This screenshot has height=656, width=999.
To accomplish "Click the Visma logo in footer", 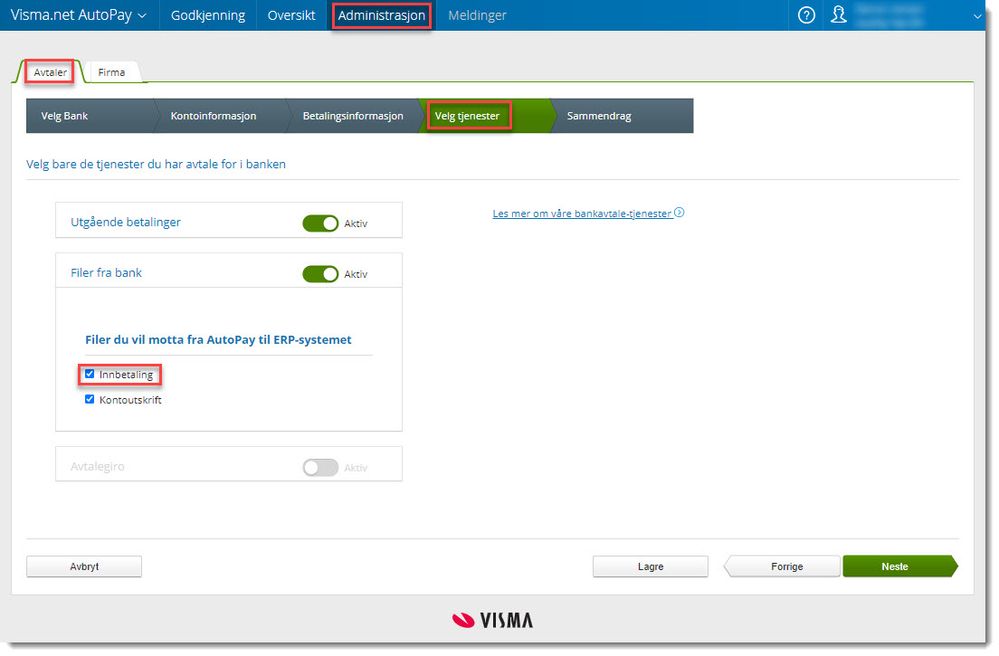I will [492, 620].
